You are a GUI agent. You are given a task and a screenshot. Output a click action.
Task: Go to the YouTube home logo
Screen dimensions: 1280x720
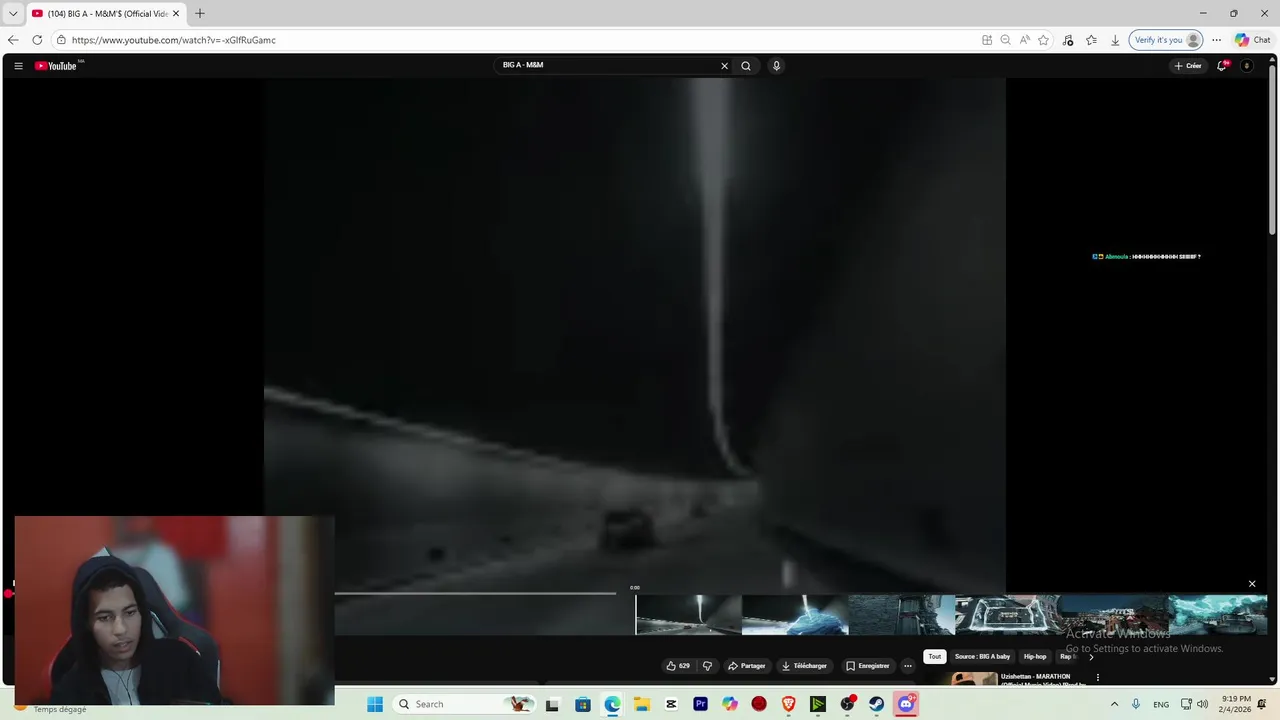click(58, 66)
